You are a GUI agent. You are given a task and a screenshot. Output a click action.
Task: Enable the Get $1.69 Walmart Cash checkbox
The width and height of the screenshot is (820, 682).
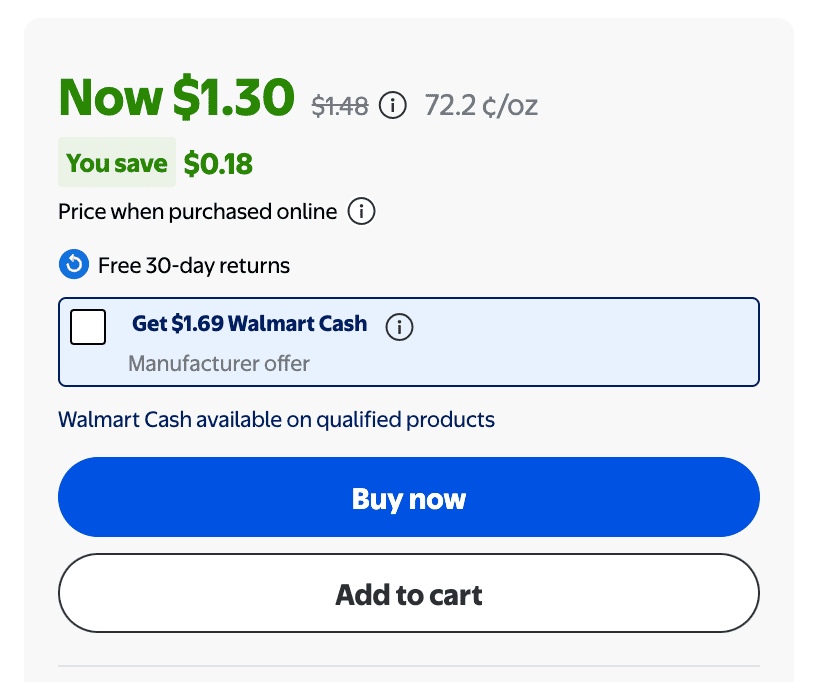point(88,327)
